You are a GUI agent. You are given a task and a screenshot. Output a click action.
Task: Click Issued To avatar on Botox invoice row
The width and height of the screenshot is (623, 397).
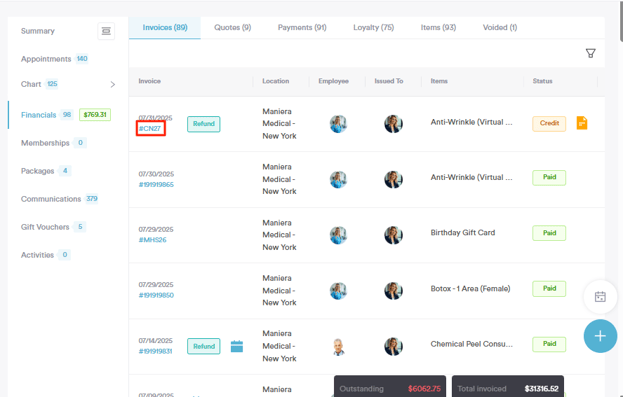(x=393, y=290)
